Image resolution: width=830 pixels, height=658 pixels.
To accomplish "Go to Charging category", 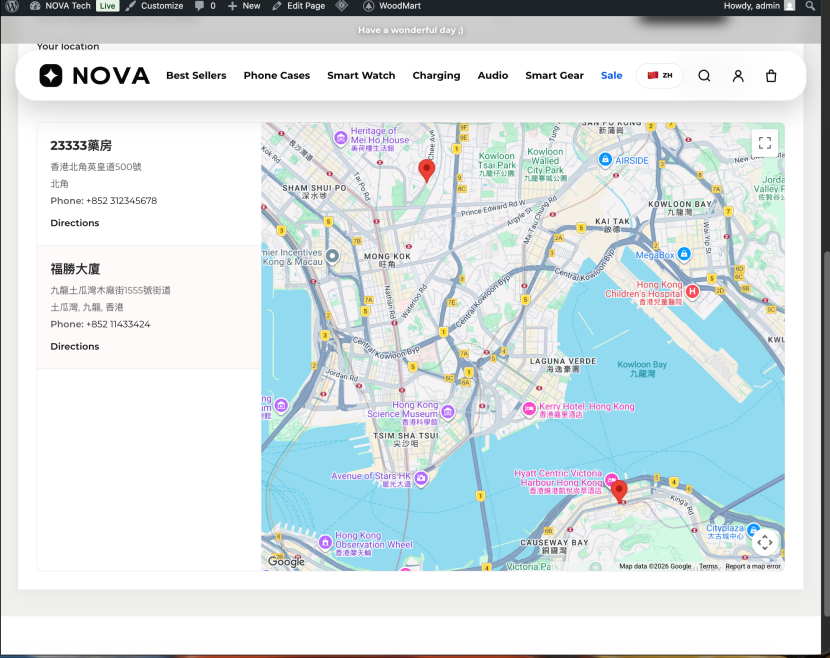I will pyautogui.click(x=436, y=76).
